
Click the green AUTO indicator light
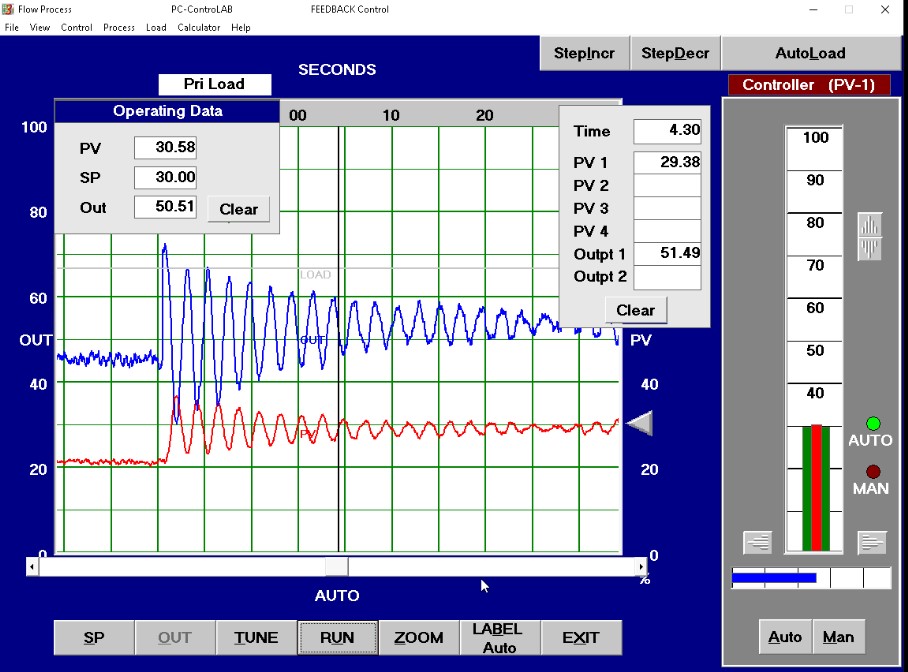tap(873, 424)
